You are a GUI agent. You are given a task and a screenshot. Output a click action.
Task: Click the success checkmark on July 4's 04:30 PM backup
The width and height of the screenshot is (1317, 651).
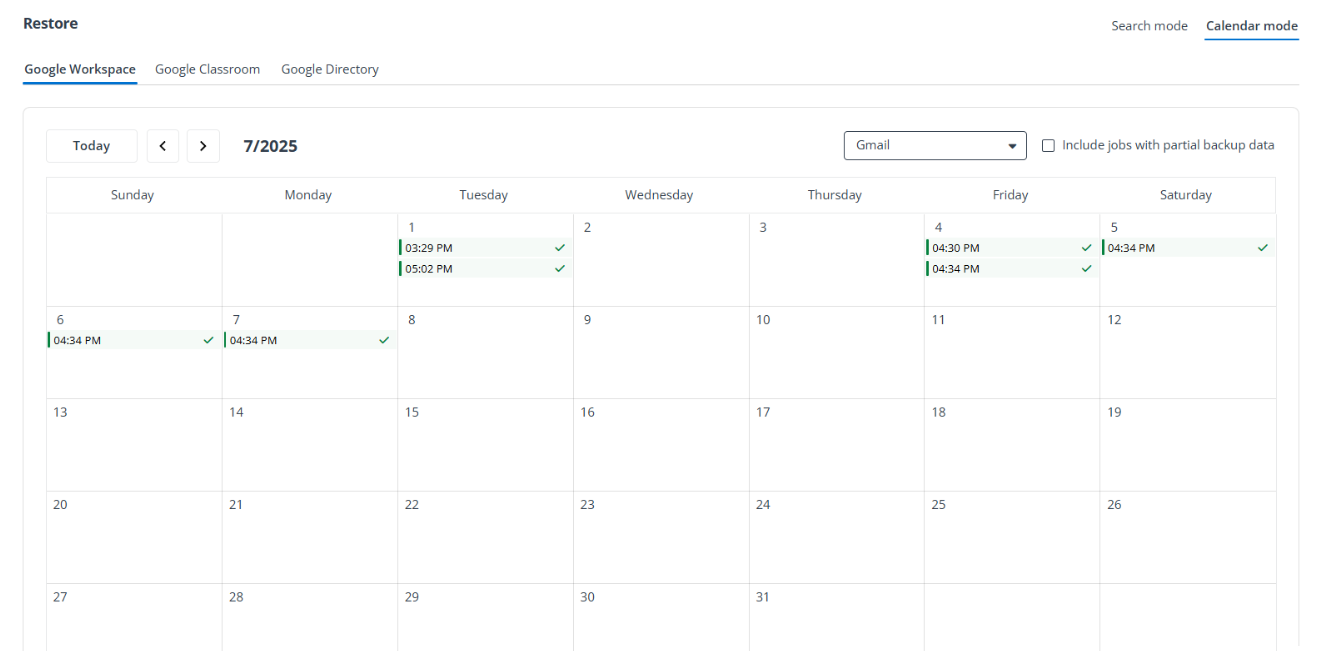pyautogui.click(x=1086, y=247)
